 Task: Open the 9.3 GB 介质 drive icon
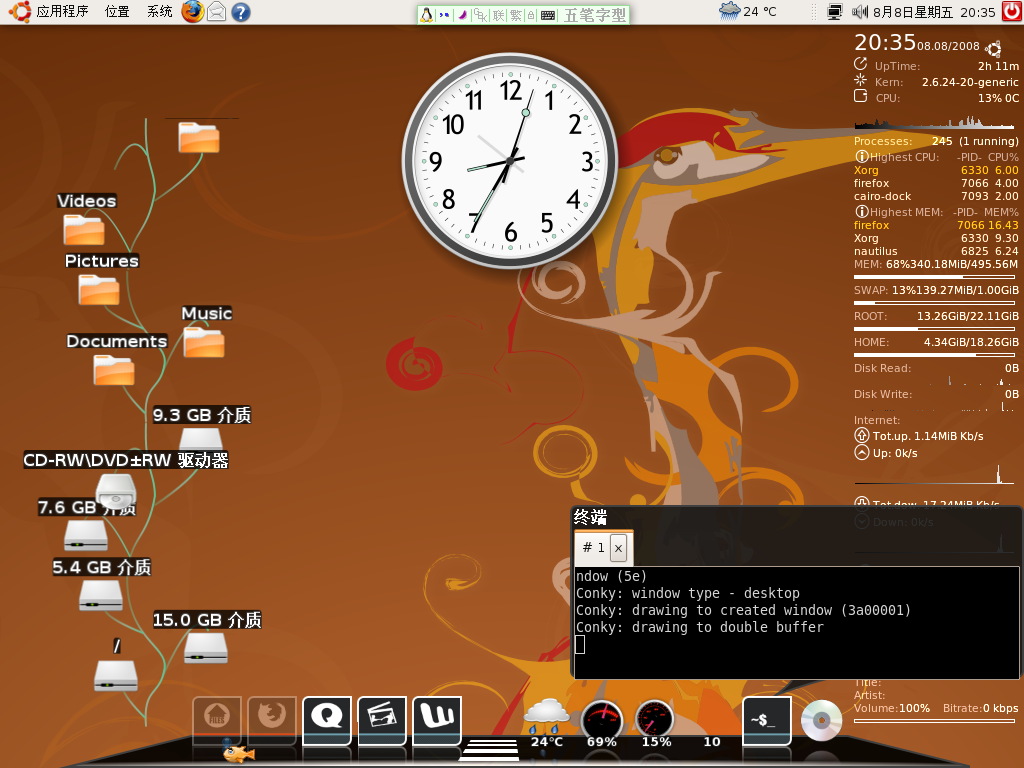coord(201,439)
